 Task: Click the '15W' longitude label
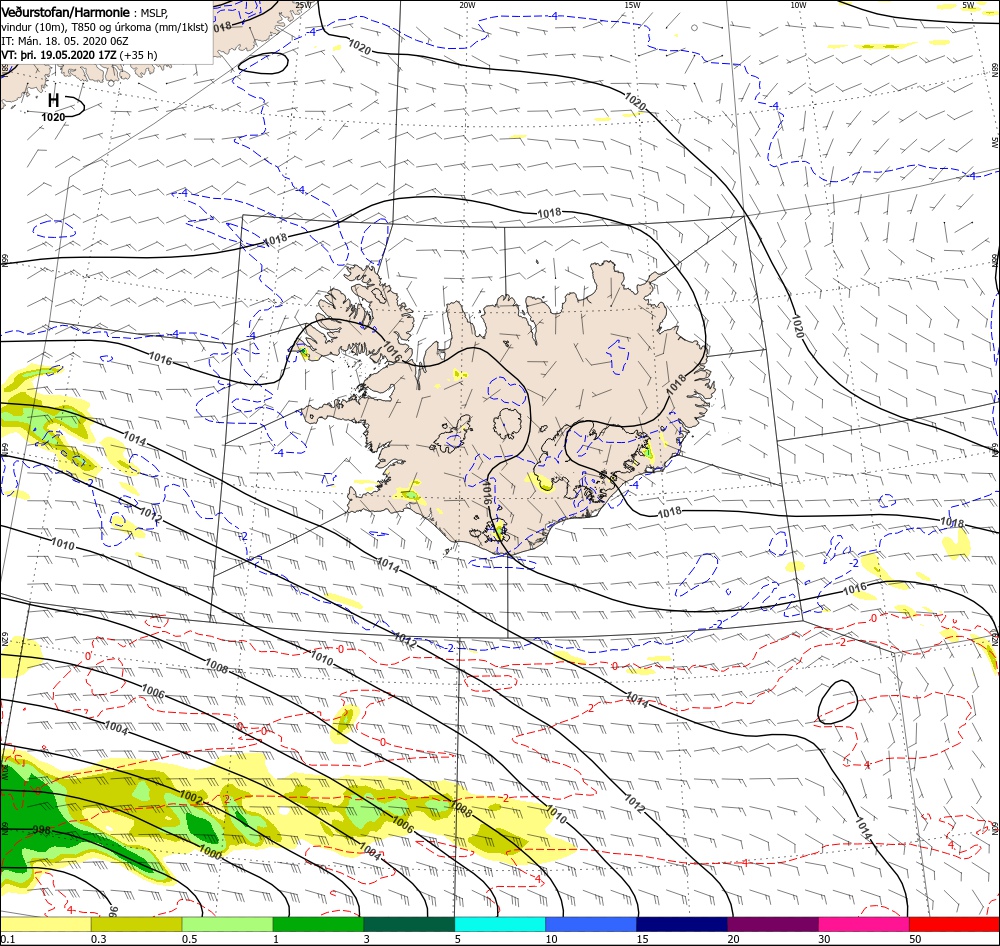tap(633, 5)
